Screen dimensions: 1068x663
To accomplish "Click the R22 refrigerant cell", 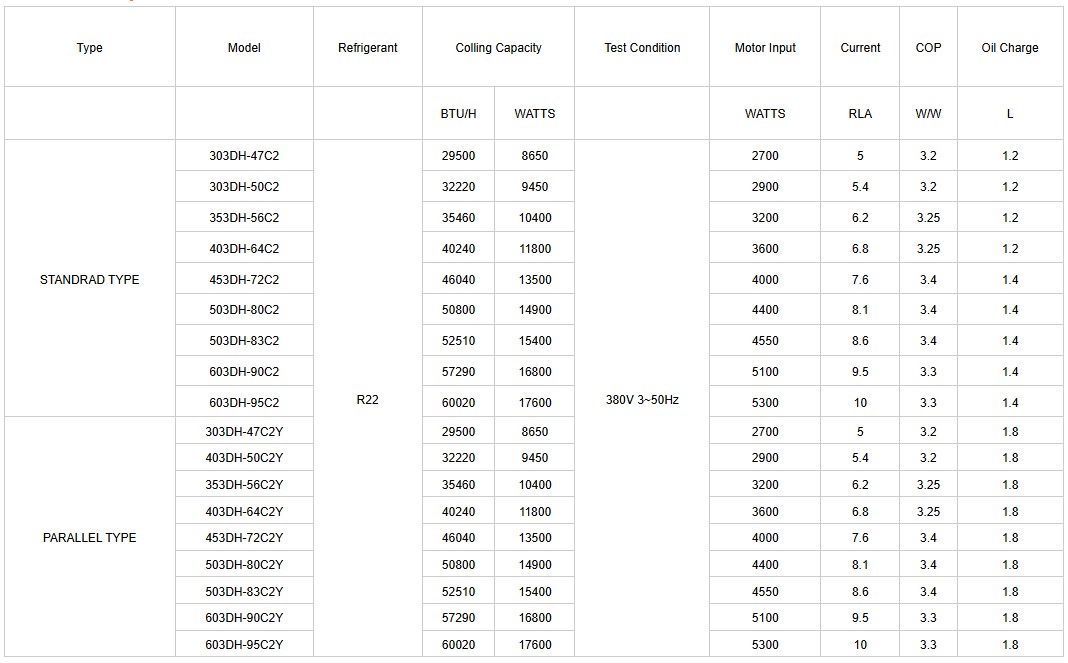I will [x=367, y=400].
